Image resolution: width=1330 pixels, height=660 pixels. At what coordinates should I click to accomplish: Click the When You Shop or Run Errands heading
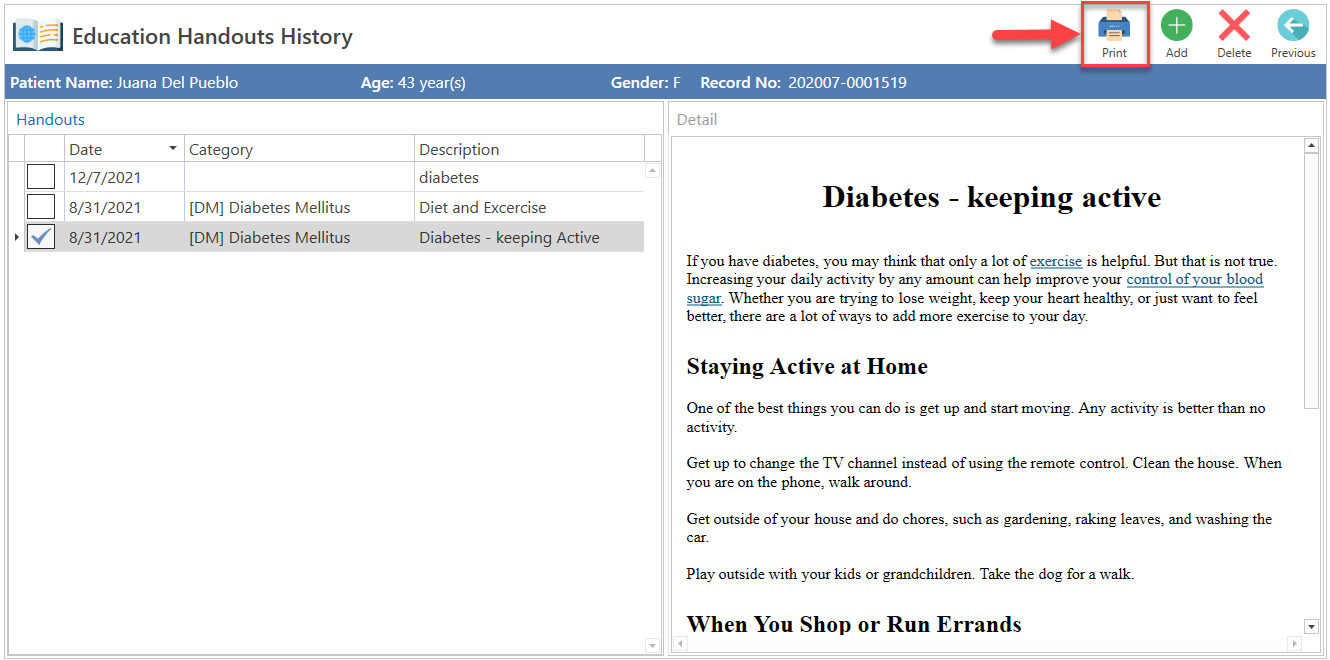pyautogui.click(x=854, y=624)
